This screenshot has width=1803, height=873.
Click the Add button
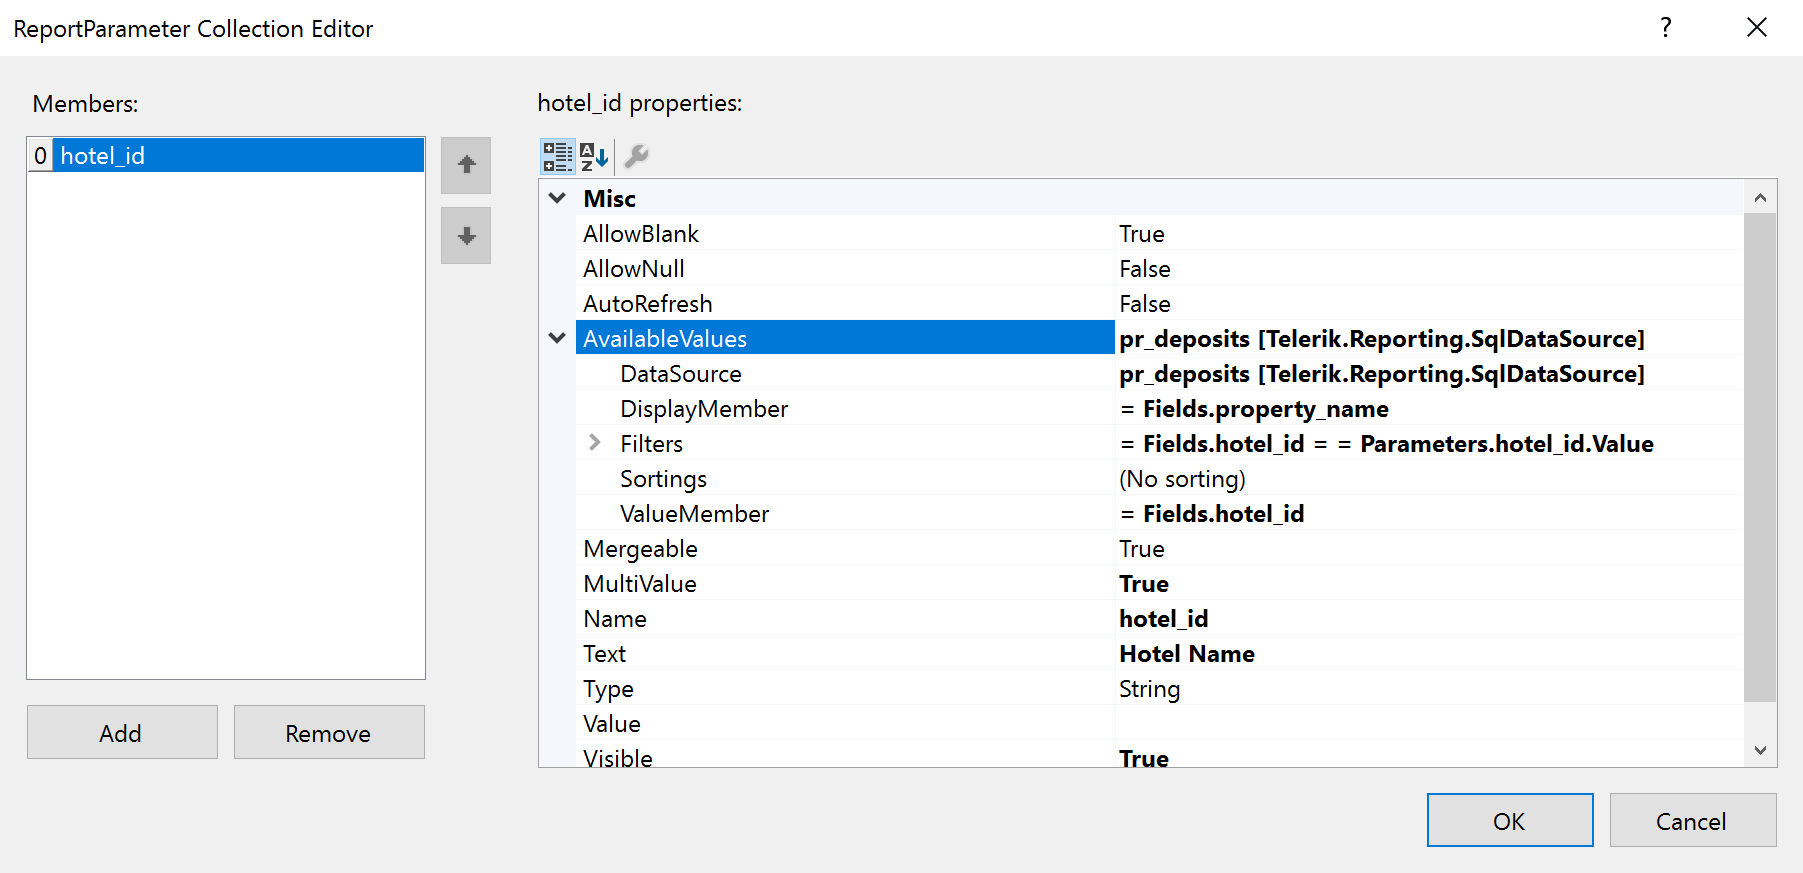tap(122, 733)
